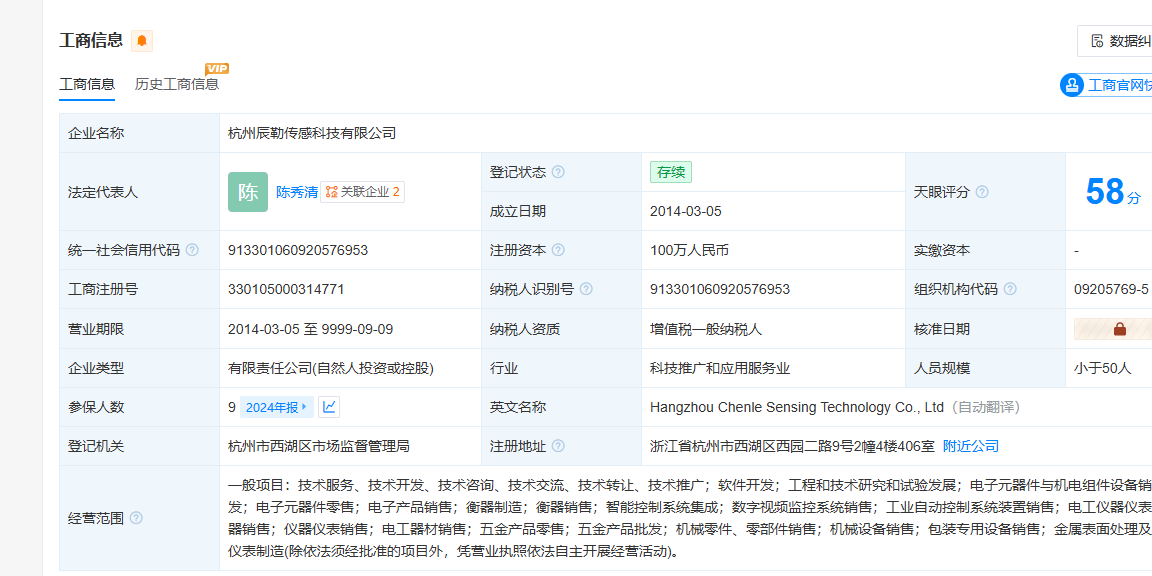Viewport: 1152px width, 576px height.
Task: Click the 陈 avatar thumbnail
Action: 248,192
